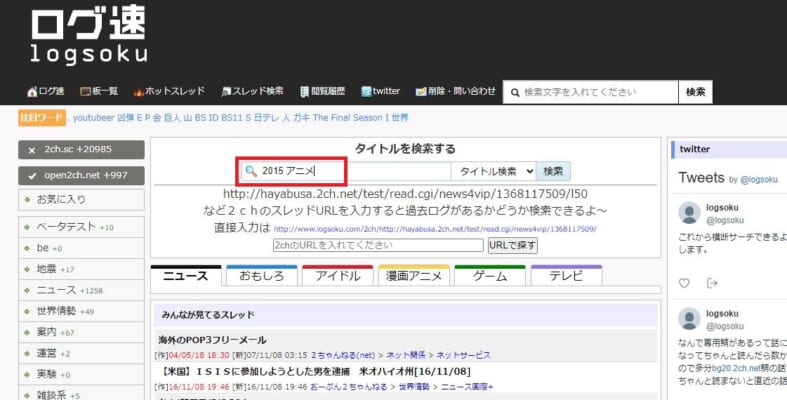Click the 世界 trending word

[400, 118]
